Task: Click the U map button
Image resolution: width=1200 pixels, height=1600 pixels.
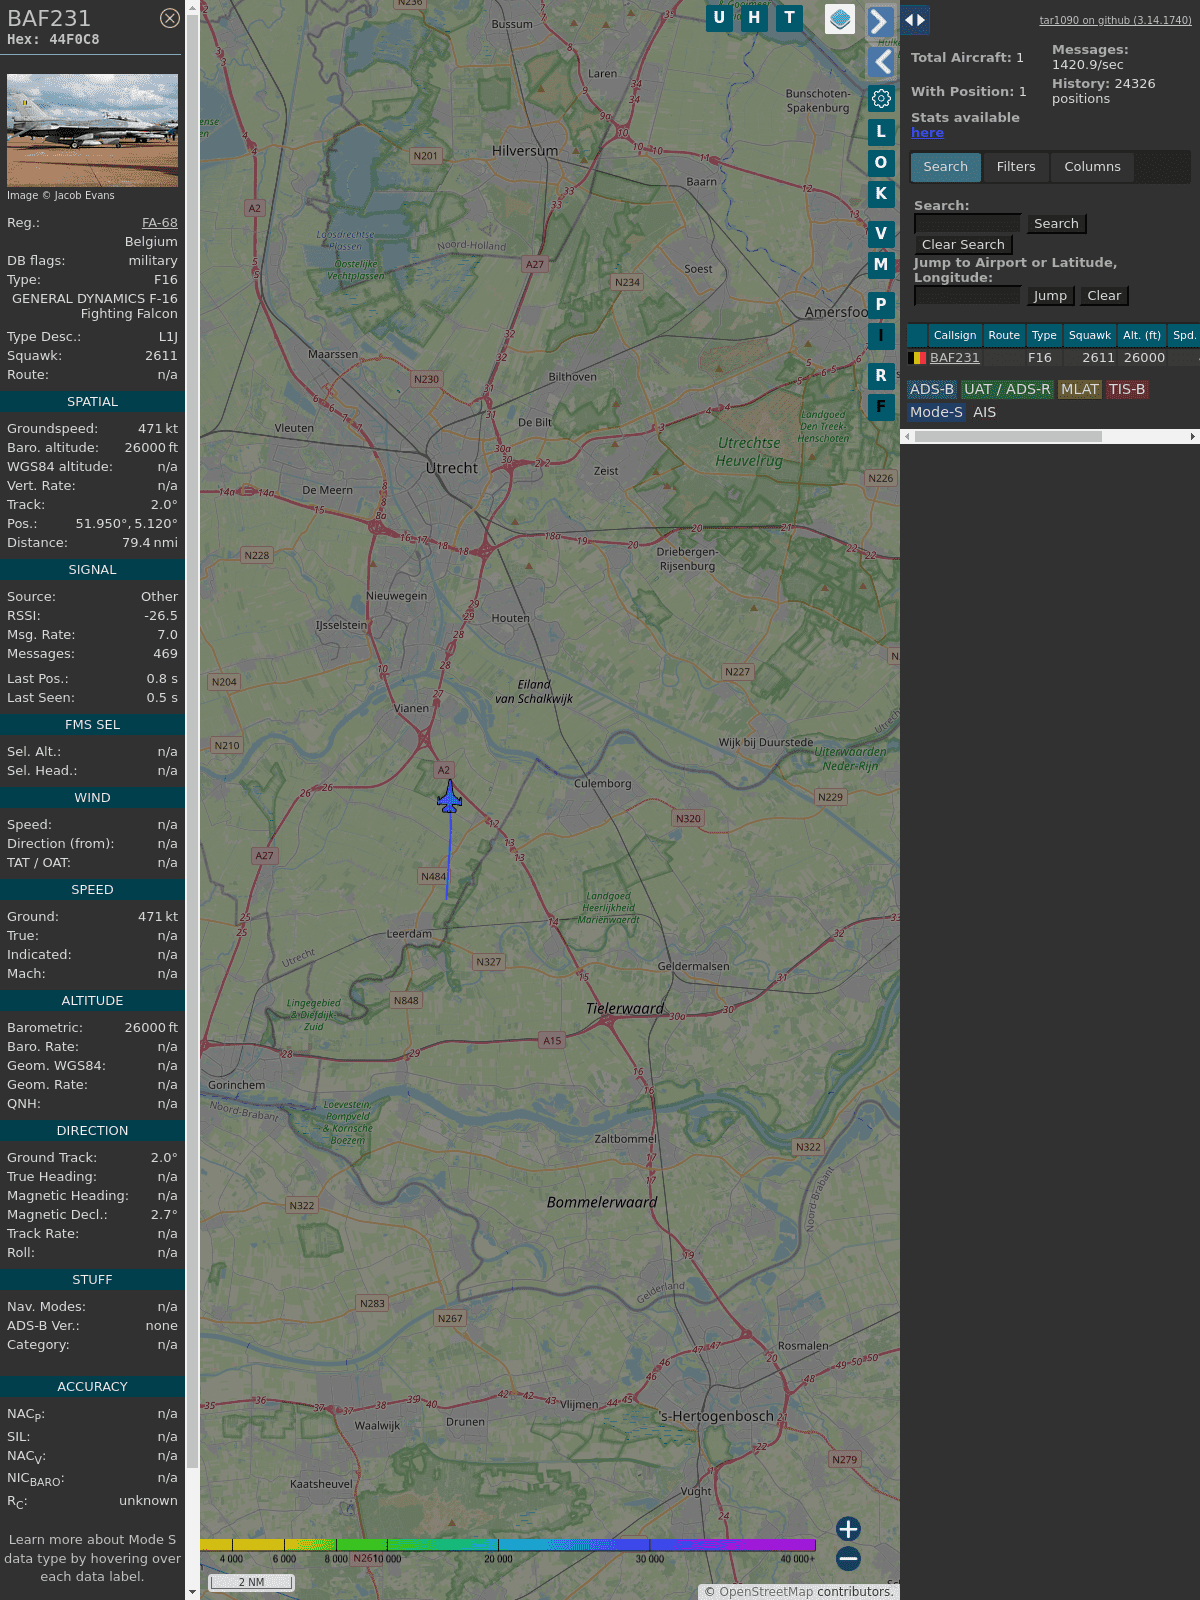Action: [x=719, y=17]
